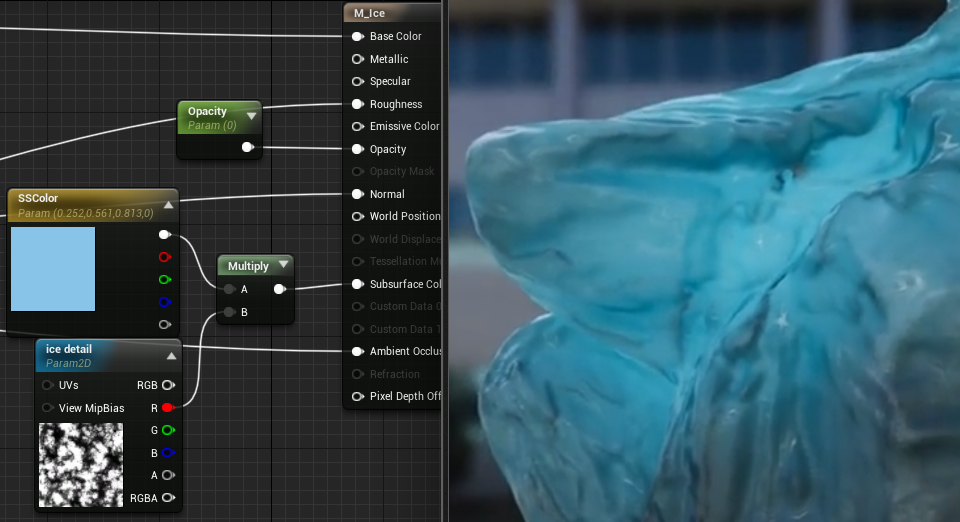The image size is (960, 522).
Task: Select the Opacity Param node header
Action: pos(219,117)
